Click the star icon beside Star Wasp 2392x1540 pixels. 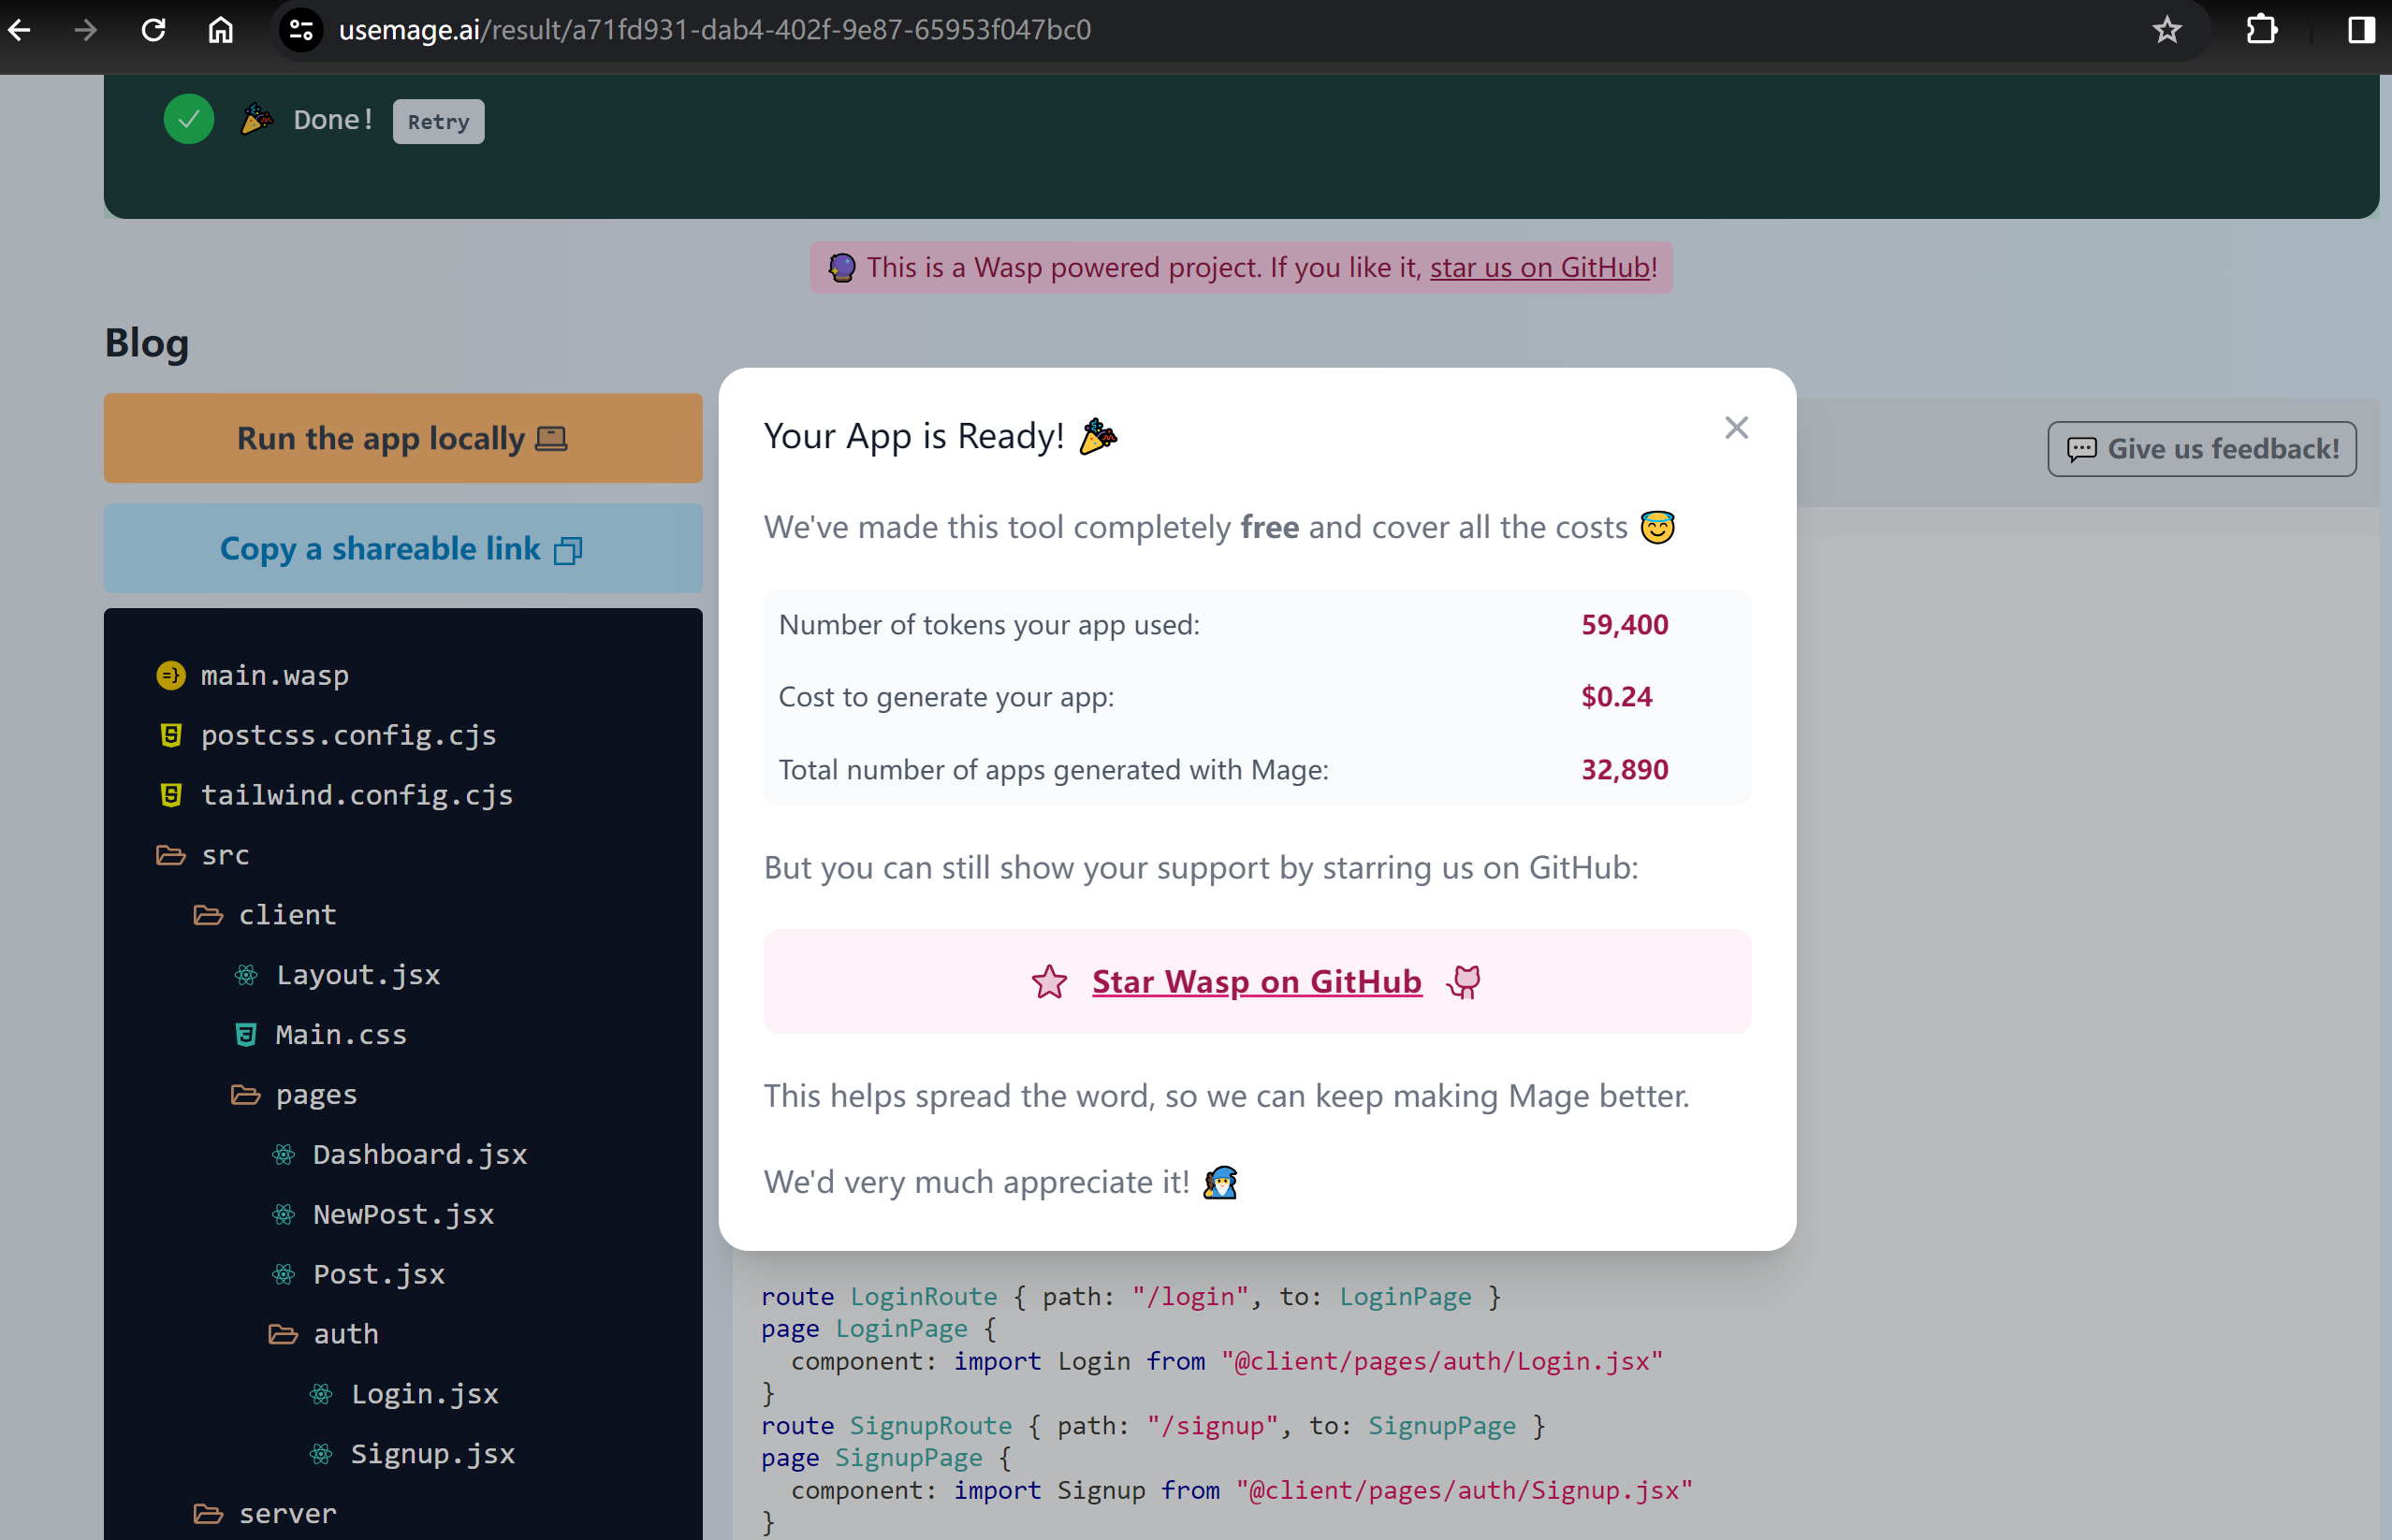[1049, 982]
